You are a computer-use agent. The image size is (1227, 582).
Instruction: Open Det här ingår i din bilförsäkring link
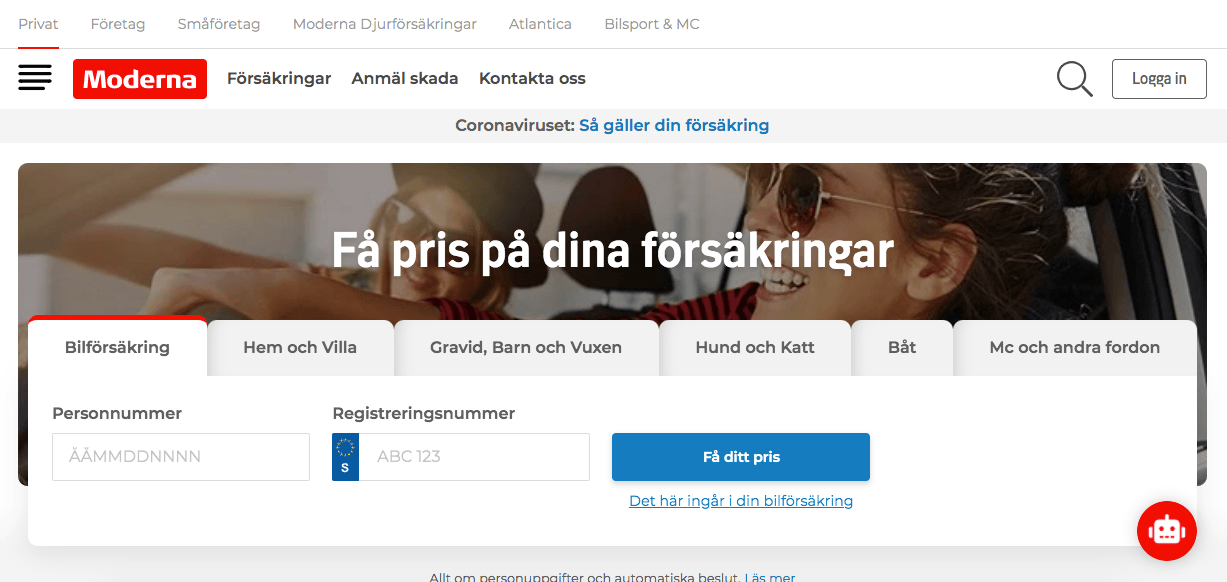741,501
